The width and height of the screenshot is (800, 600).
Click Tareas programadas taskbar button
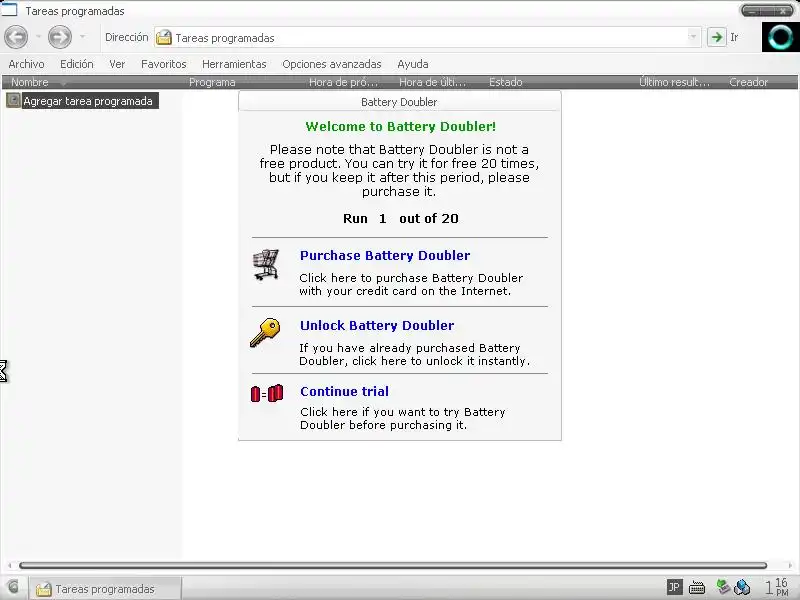pyautogui.click(x=105, y=589)
